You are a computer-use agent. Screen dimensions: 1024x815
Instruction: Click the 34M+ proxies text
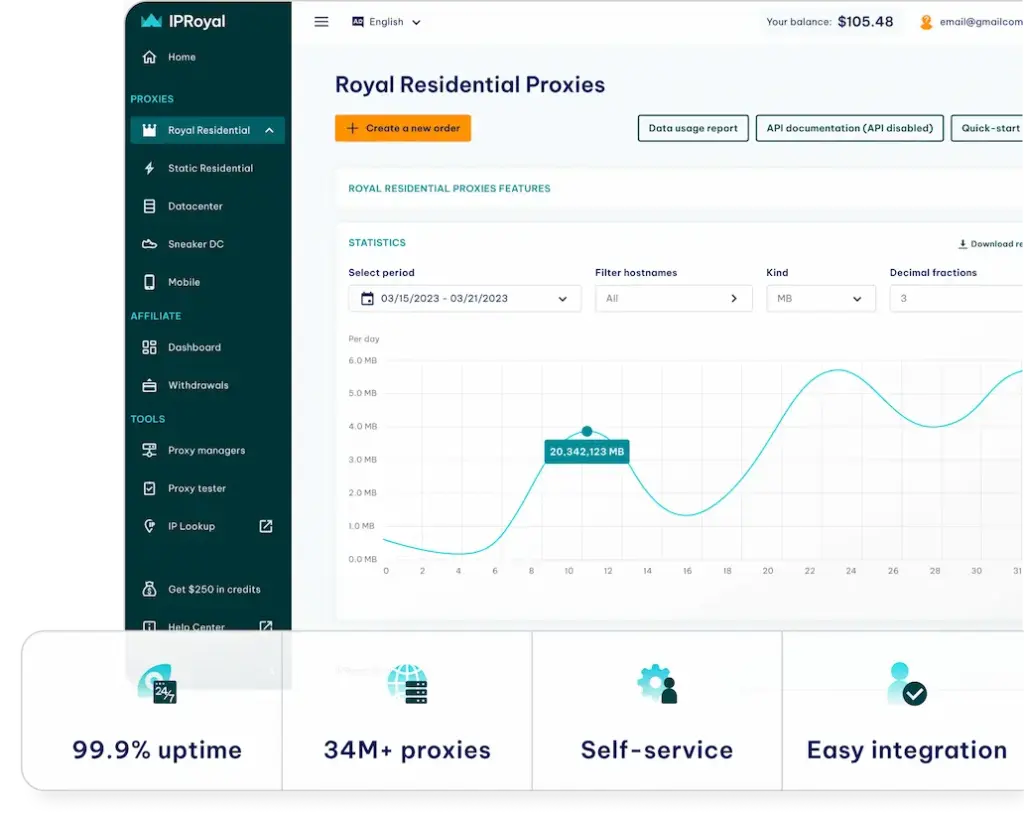(x=407, y=750)
